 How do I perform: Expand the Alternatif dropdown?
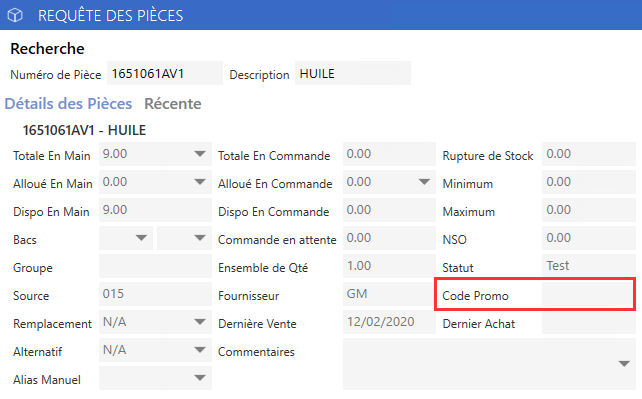(200, 350)
